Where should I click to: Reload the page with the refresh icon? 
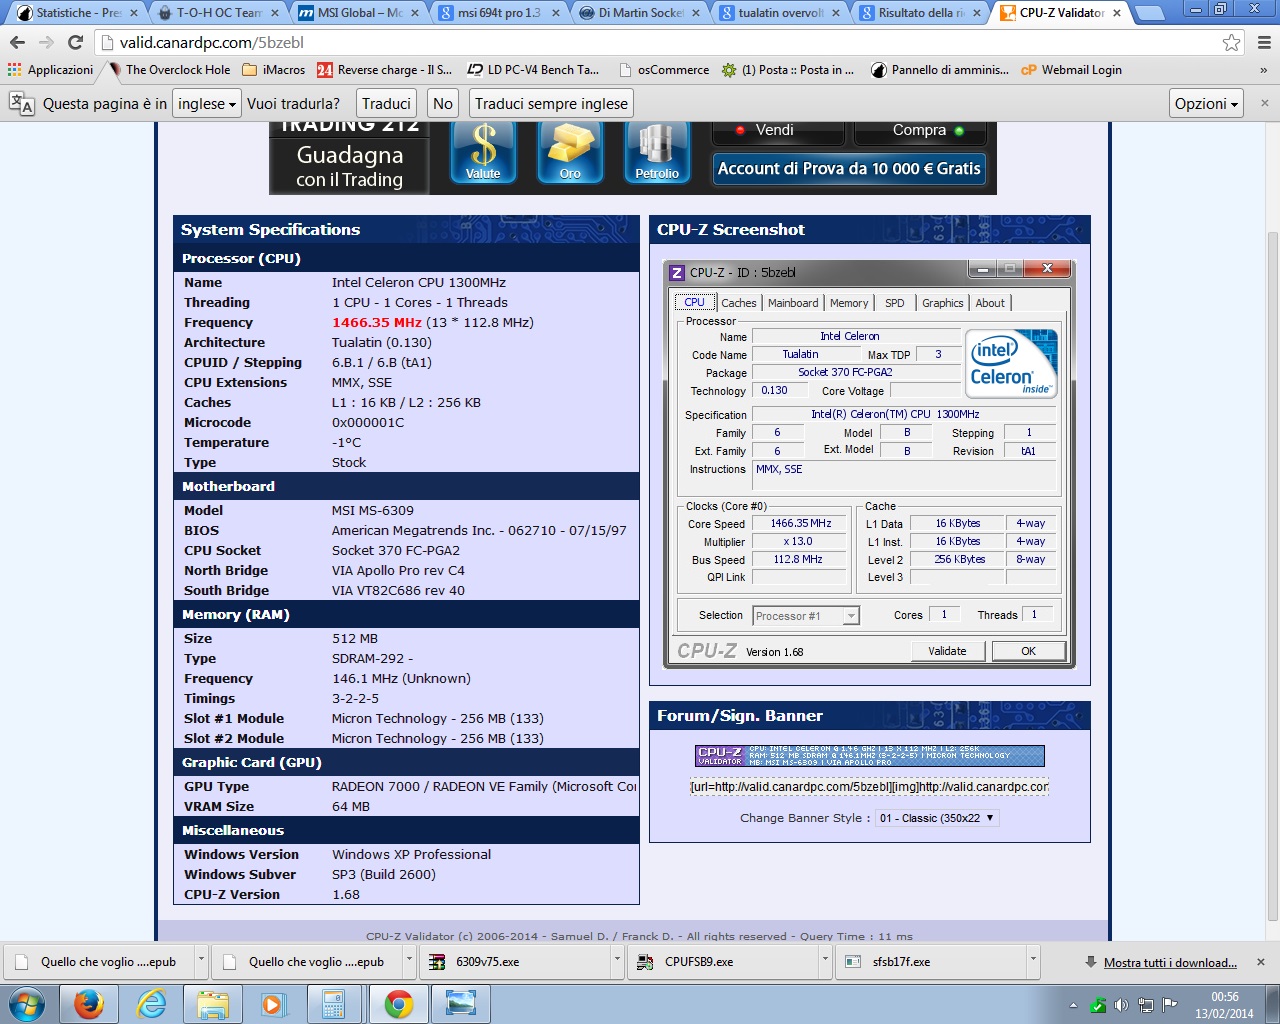pyautogui.click(x=75, y=42)
